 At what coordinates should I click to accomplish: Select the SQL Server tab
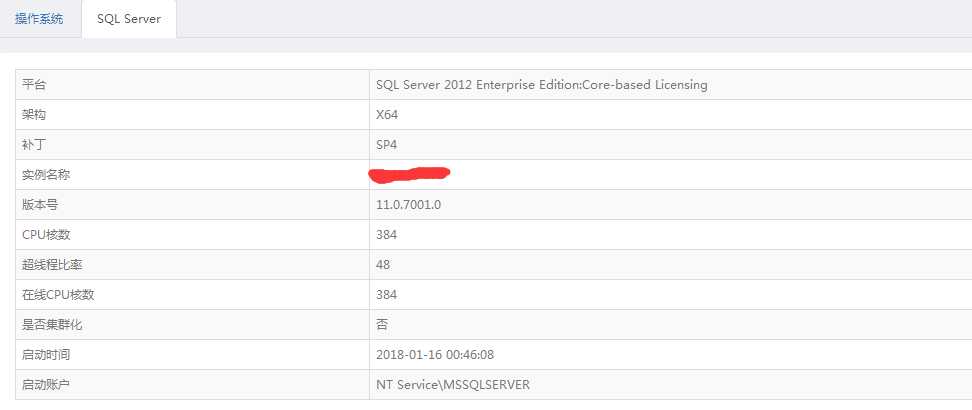(x=129, y=19)
